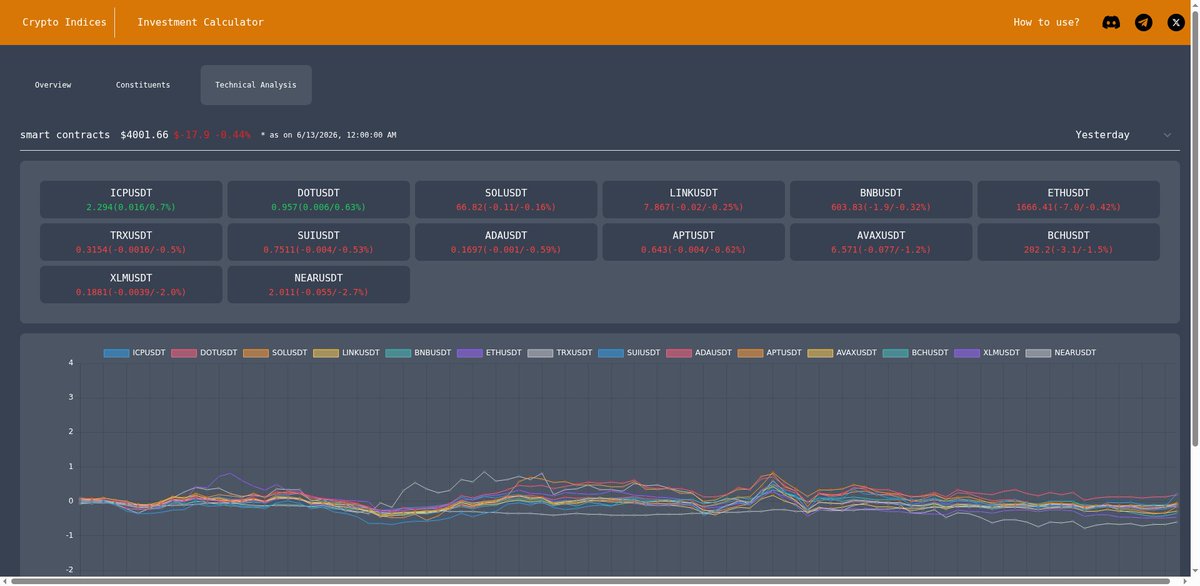Open the Discord icon link
The height and width of the screenshot is (586, 1200).
point(1111,22)
